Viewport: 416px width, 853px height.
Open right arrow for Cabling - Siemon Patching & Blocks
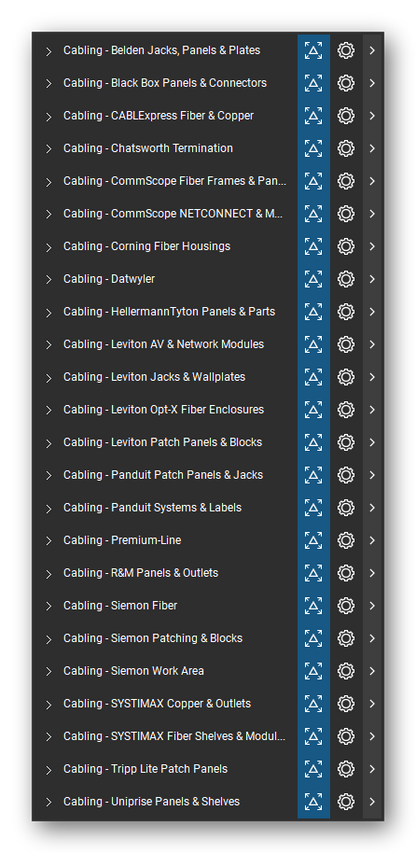pyautogui.click(x=372, y=638)
